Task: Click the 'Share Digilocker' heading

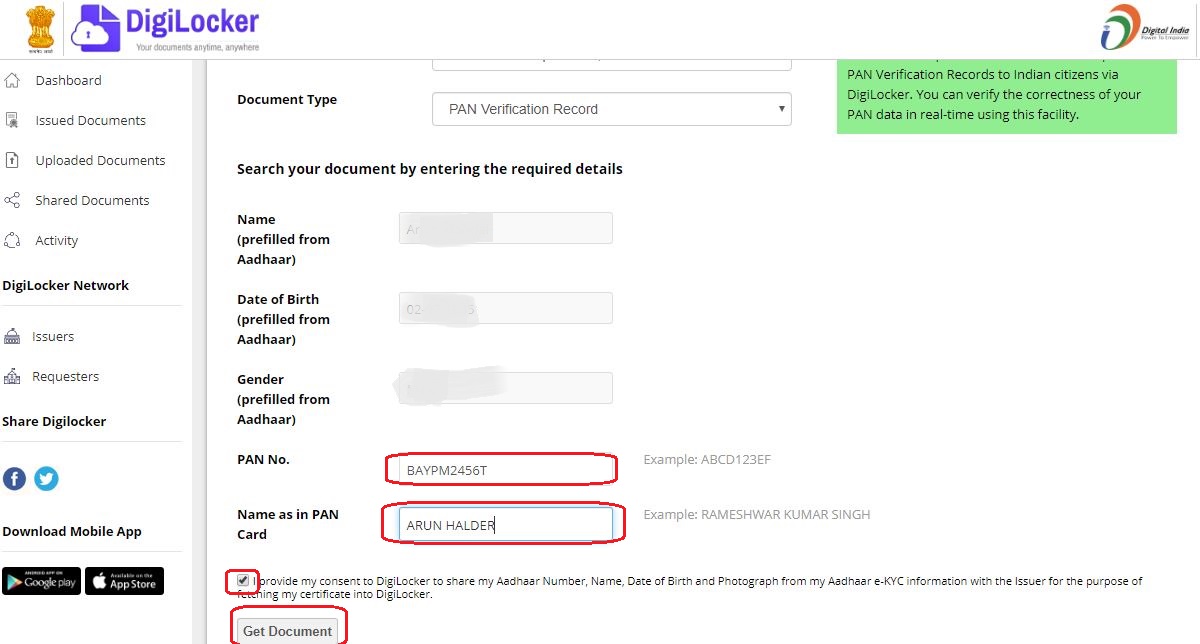Action: point(54,421)
